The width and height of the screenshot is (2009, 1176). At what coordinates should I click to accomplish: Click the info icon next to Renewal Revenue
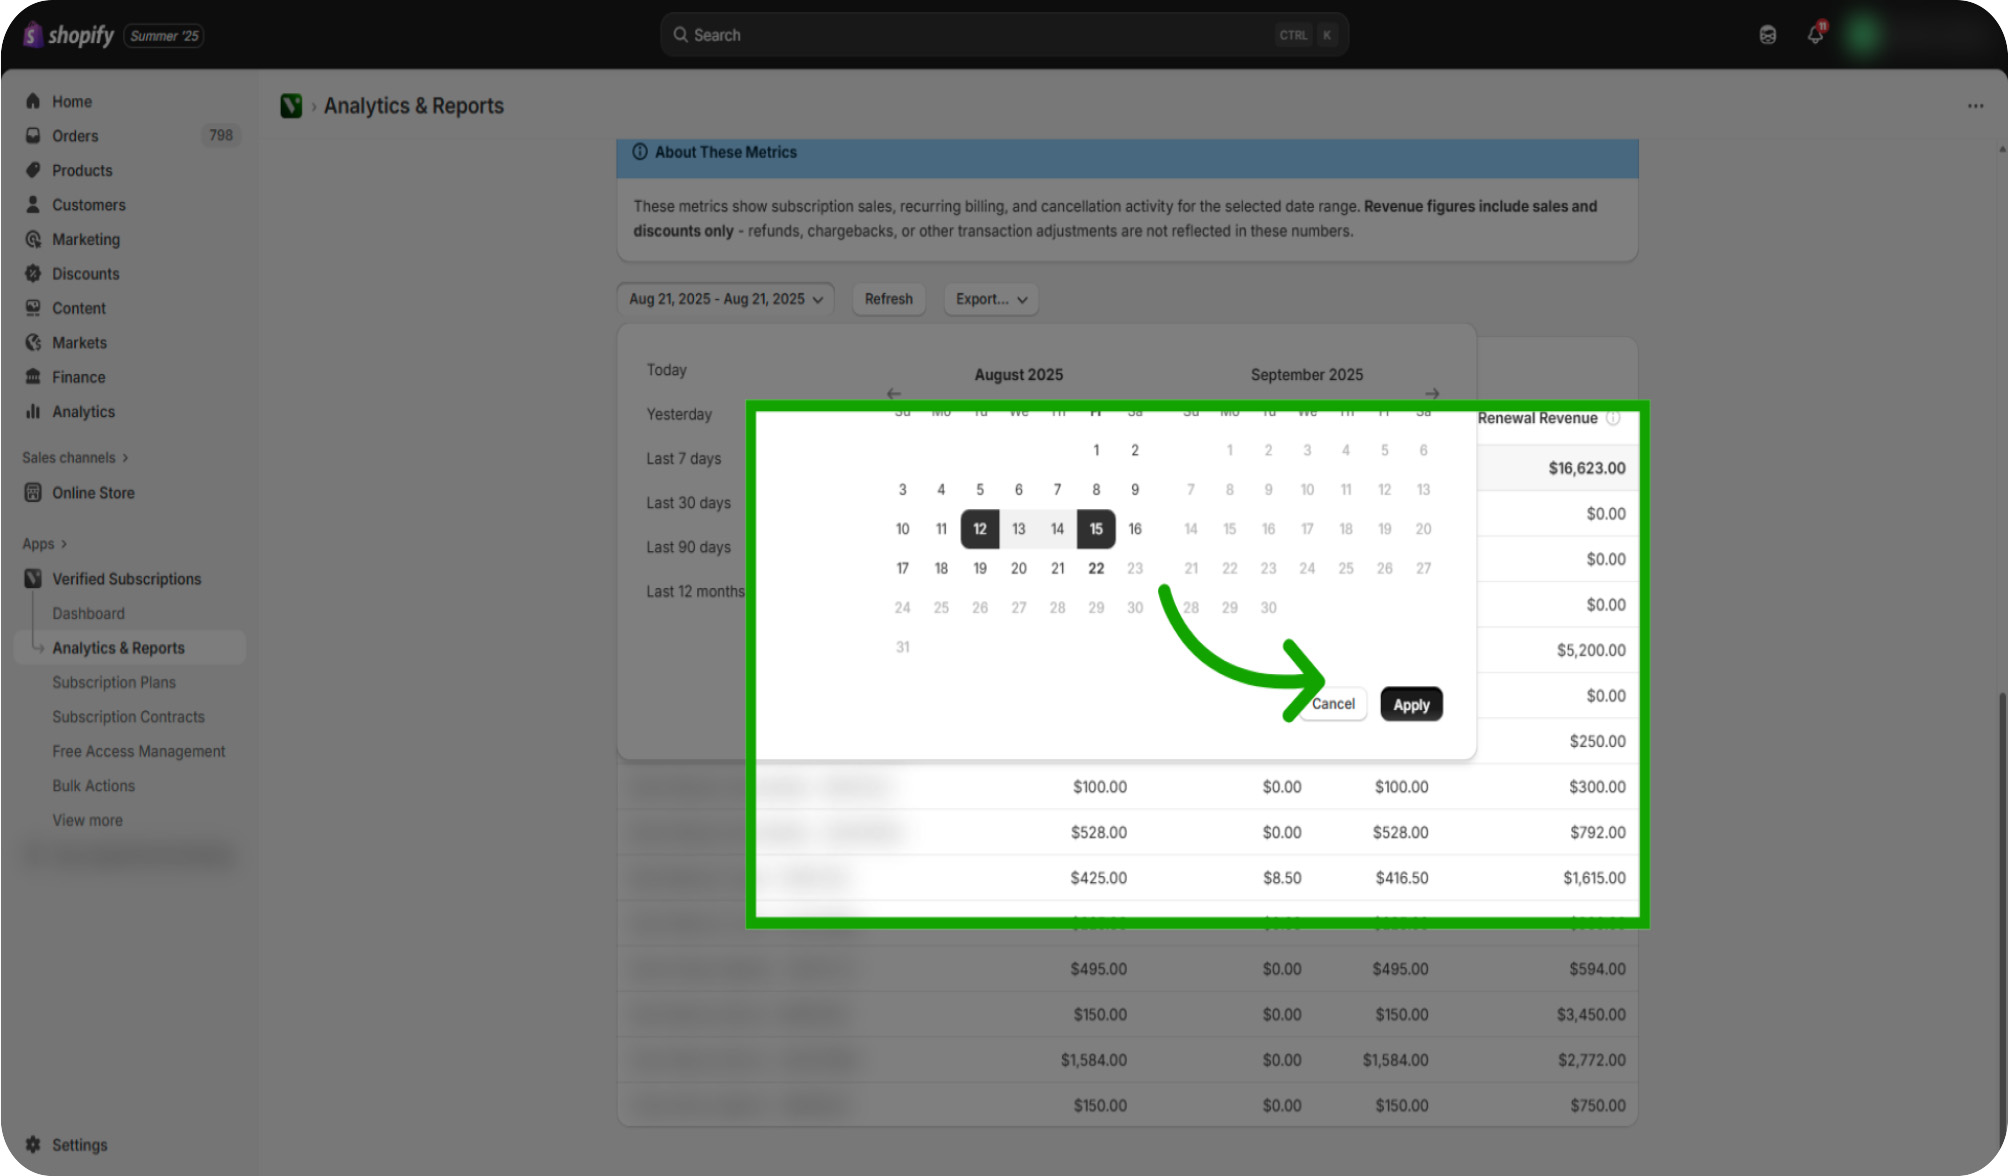coord(1613,418)
